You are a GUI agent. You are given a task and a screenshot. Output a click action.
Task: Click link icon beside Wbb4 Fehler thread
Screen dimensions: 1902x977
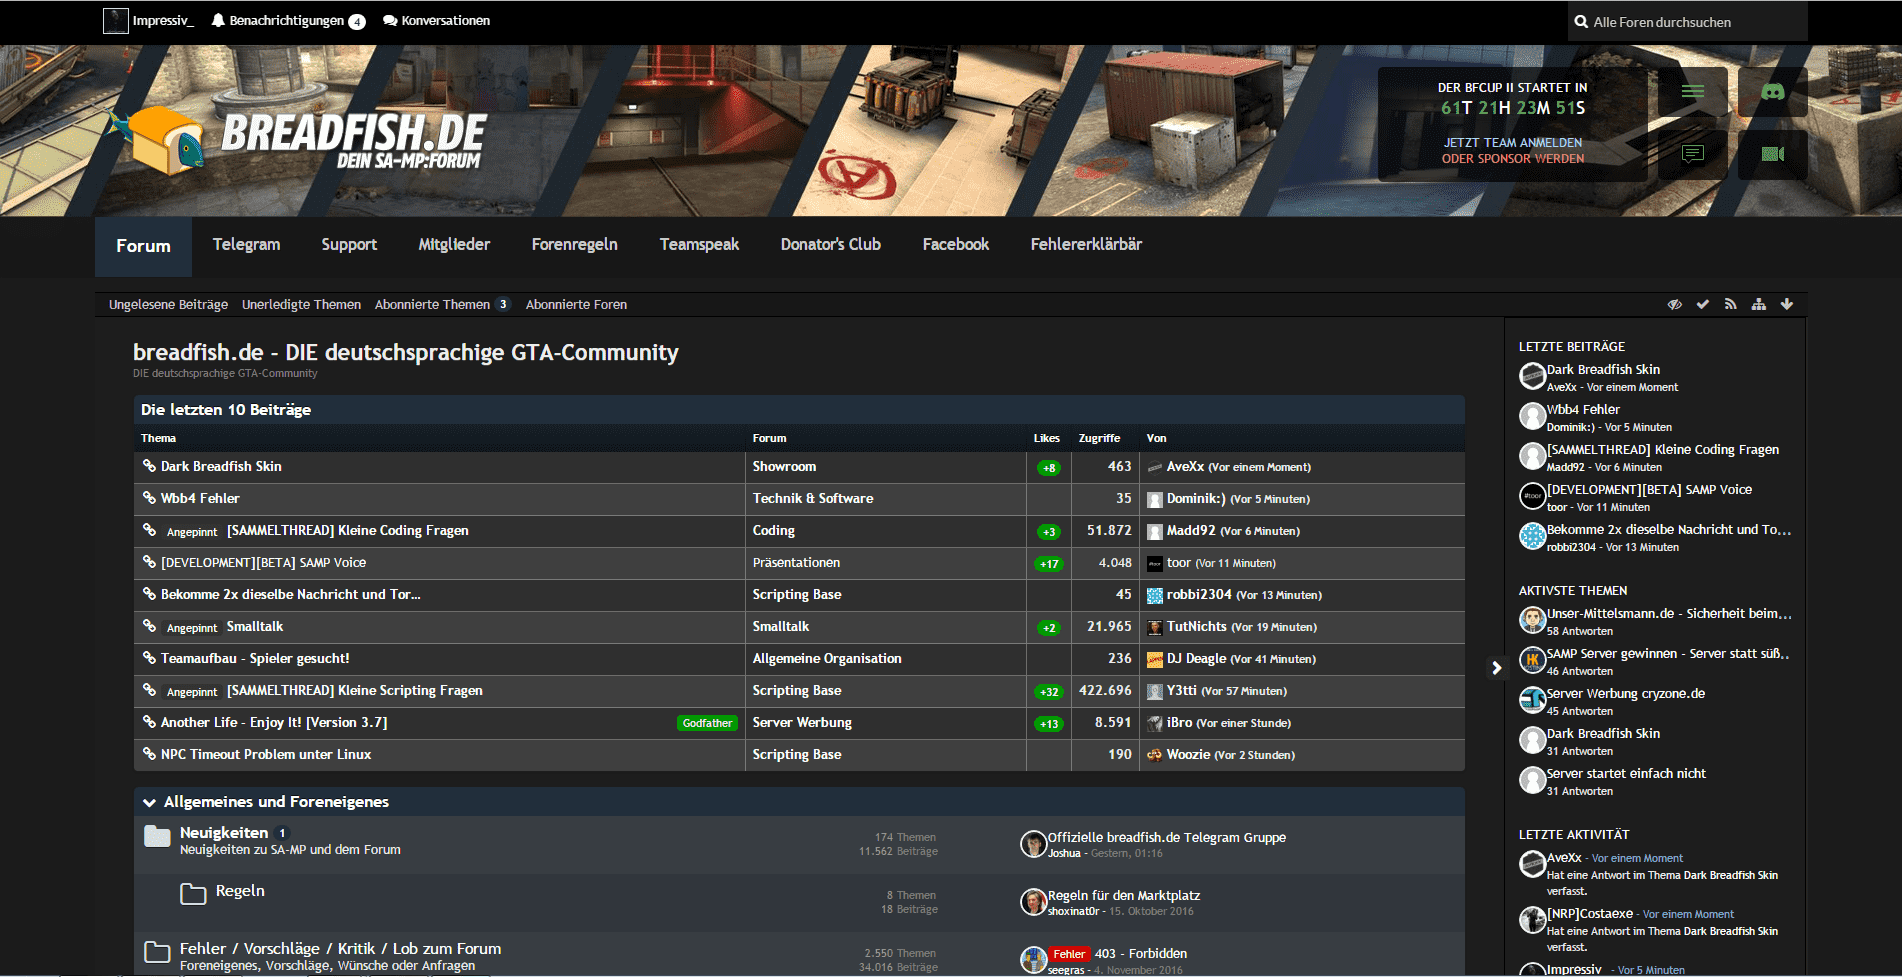149,498
